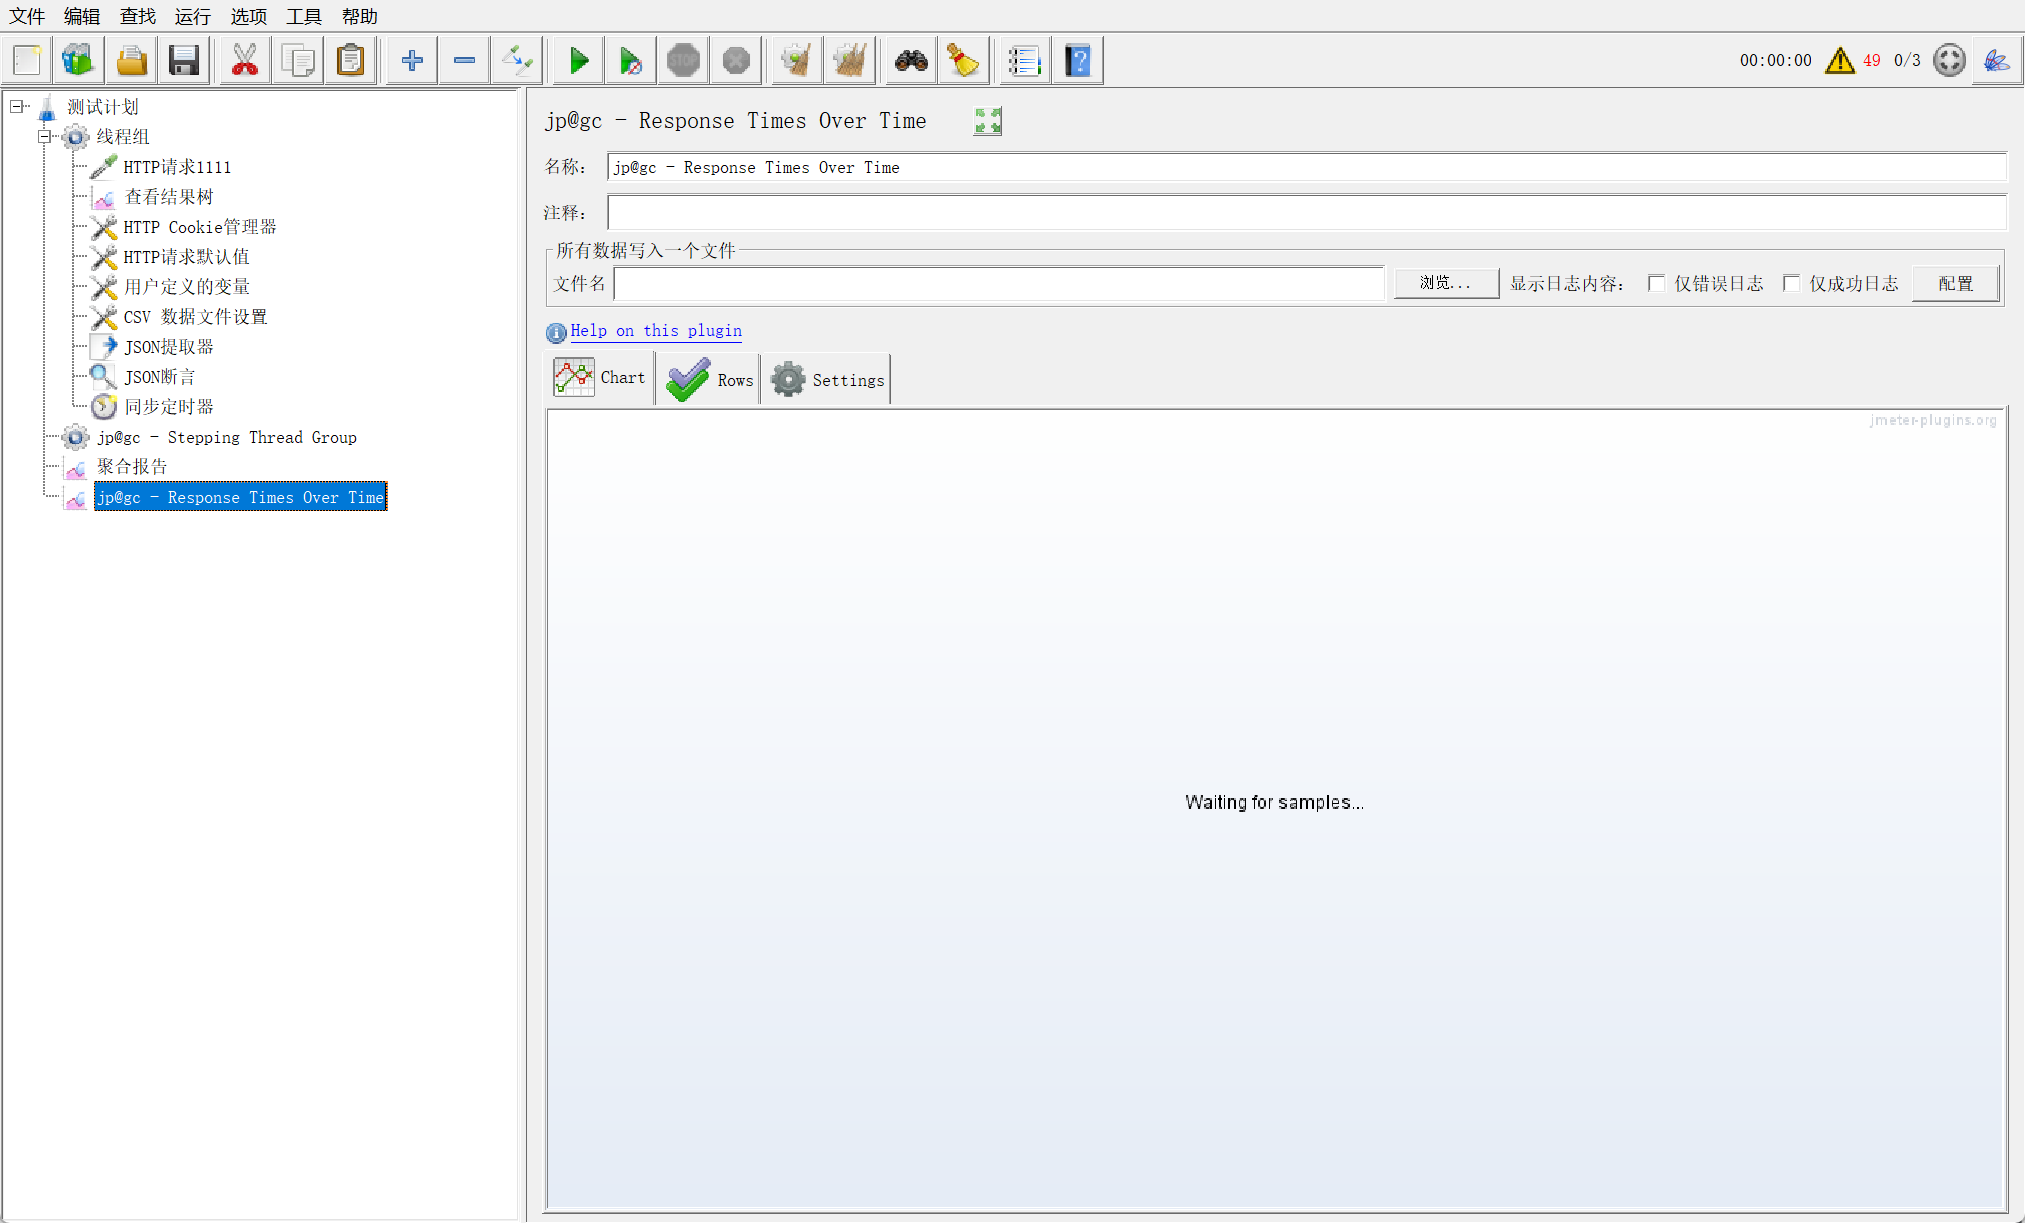The width and height of the screenshot is (2025, 1223).
Task: Open the Help on this plugin link
Action: click(x=656, y=331)
